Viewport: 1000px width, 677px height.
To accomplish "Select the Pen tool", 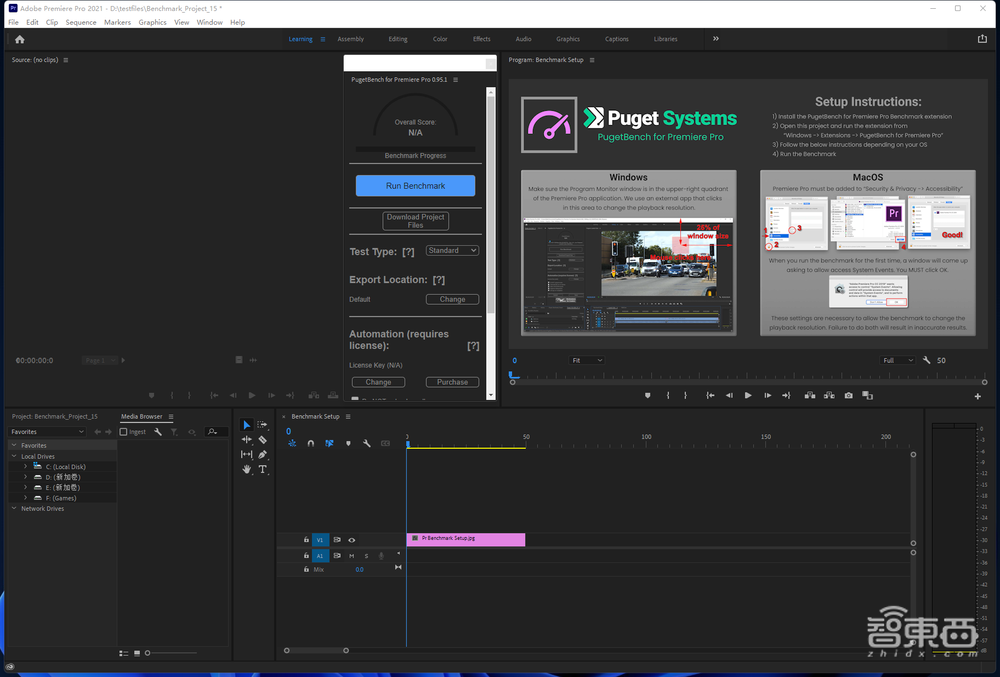I will coord(263,454).
